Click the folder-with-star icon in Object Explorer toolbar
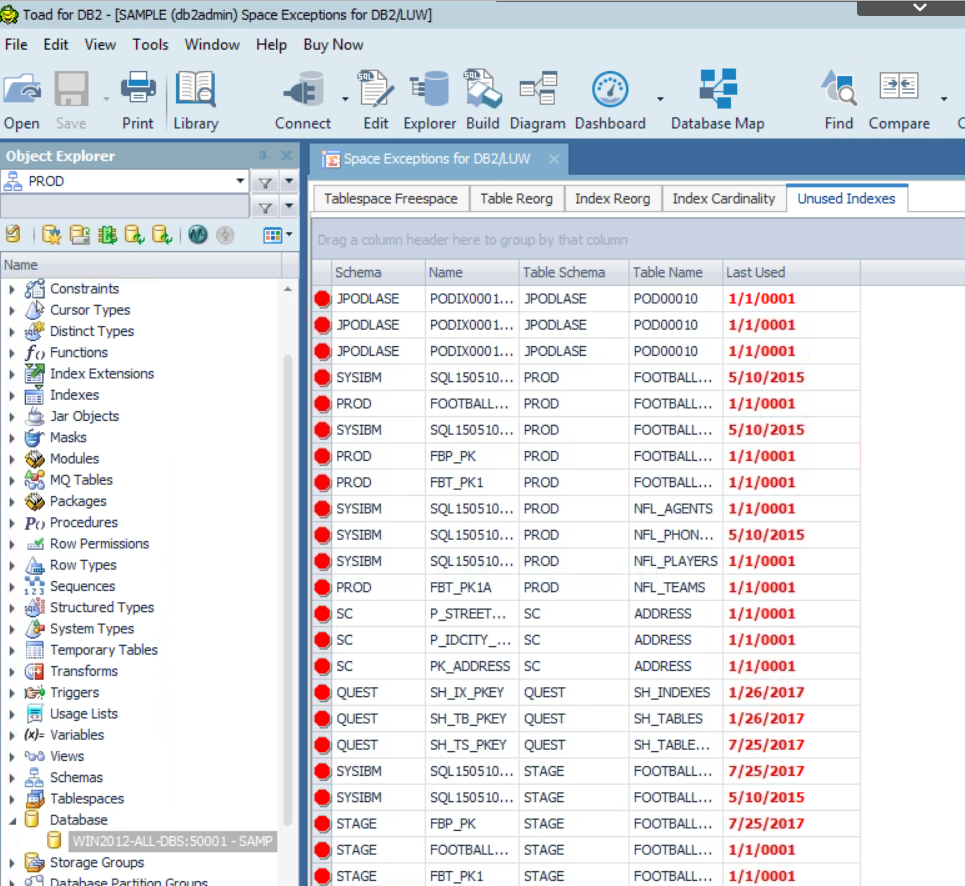This screenshot has height=886, width=965. (x=52, y=235)
